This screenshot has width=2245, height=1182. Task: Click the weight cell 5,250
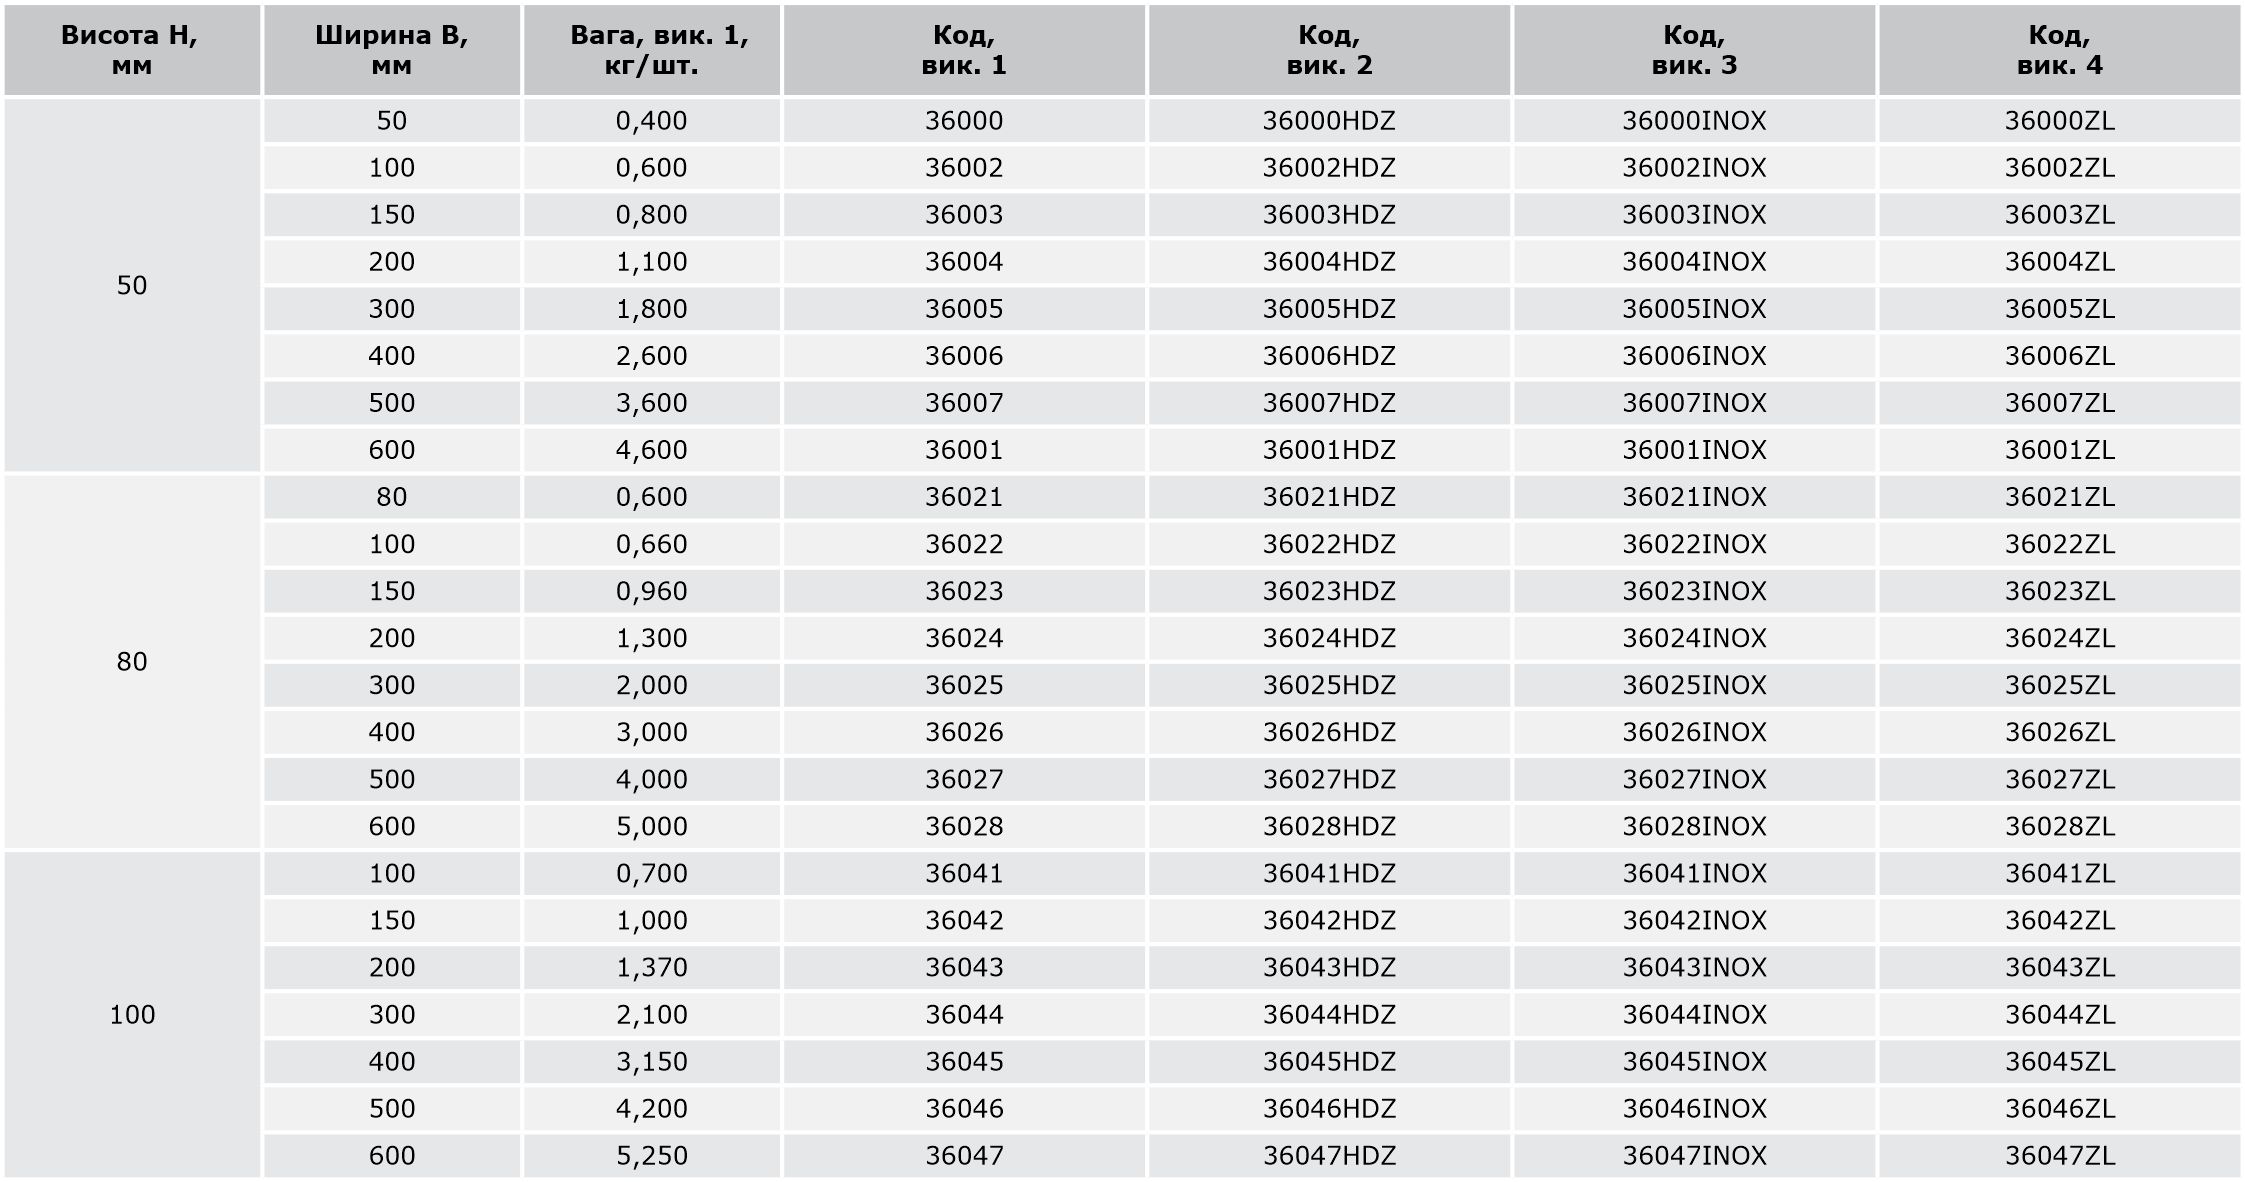(x=651, y=1156)
